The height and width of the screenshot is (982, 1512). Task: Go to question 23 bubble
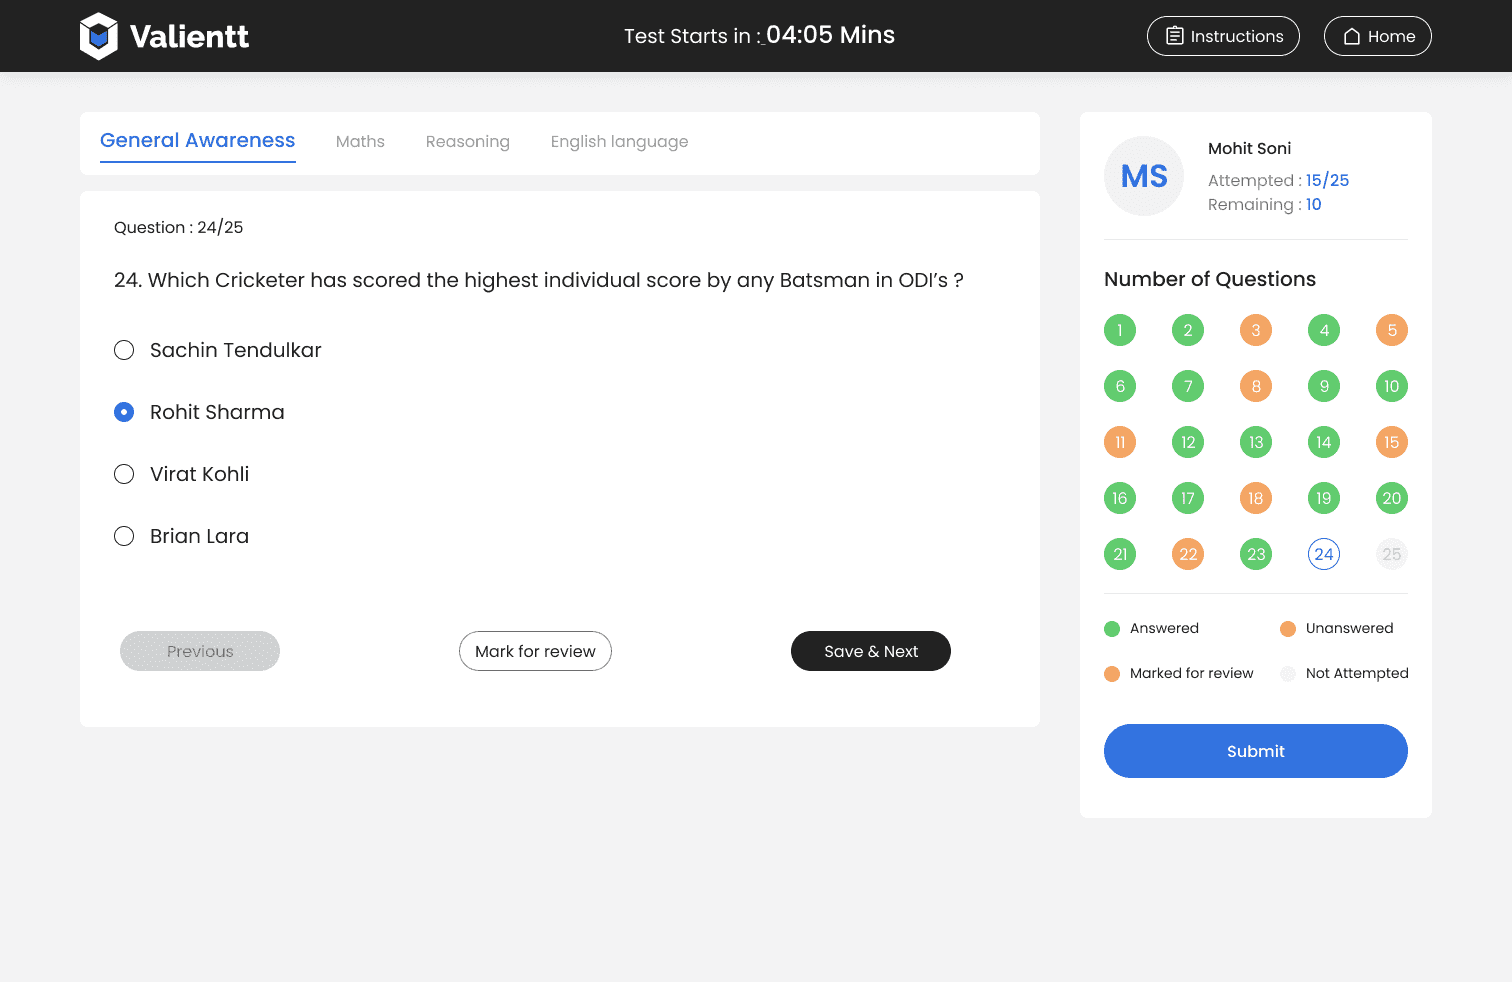point(1256,554)
